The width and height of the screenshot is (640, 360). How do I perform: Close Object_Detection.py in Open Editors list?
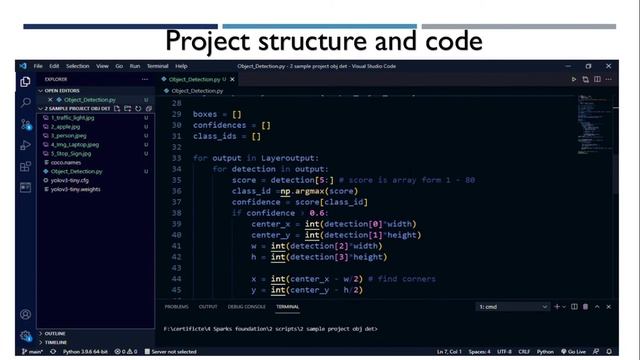(x=50, y=100)
